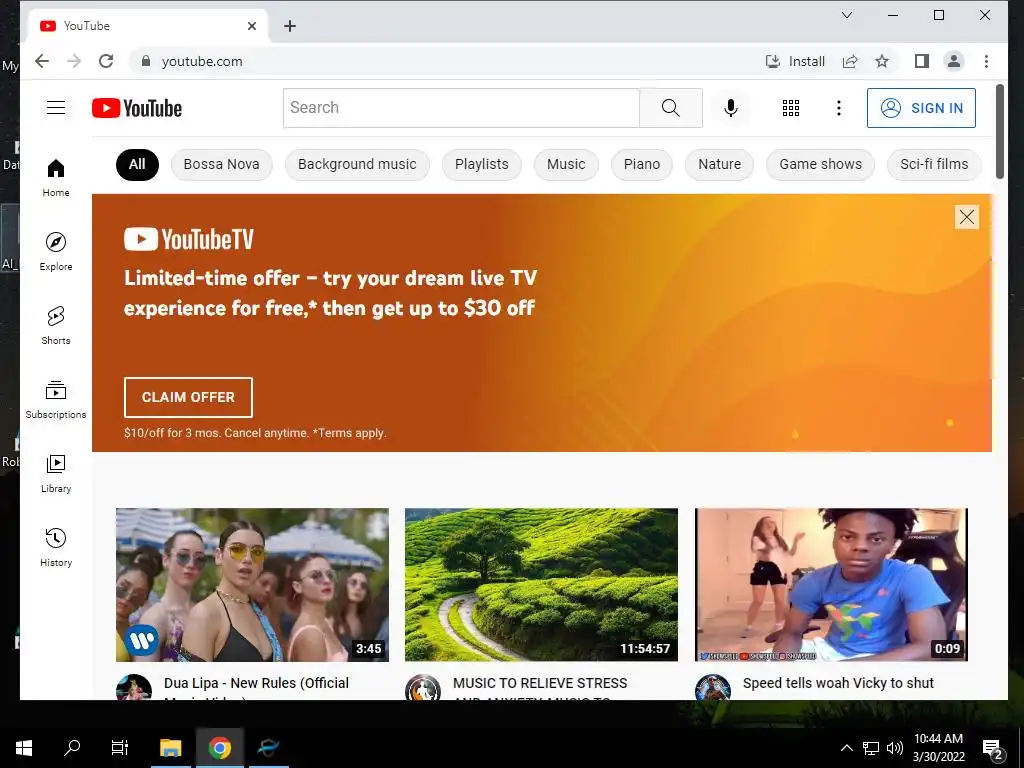
Task: Select the Music chip
Action: (566, 165)
